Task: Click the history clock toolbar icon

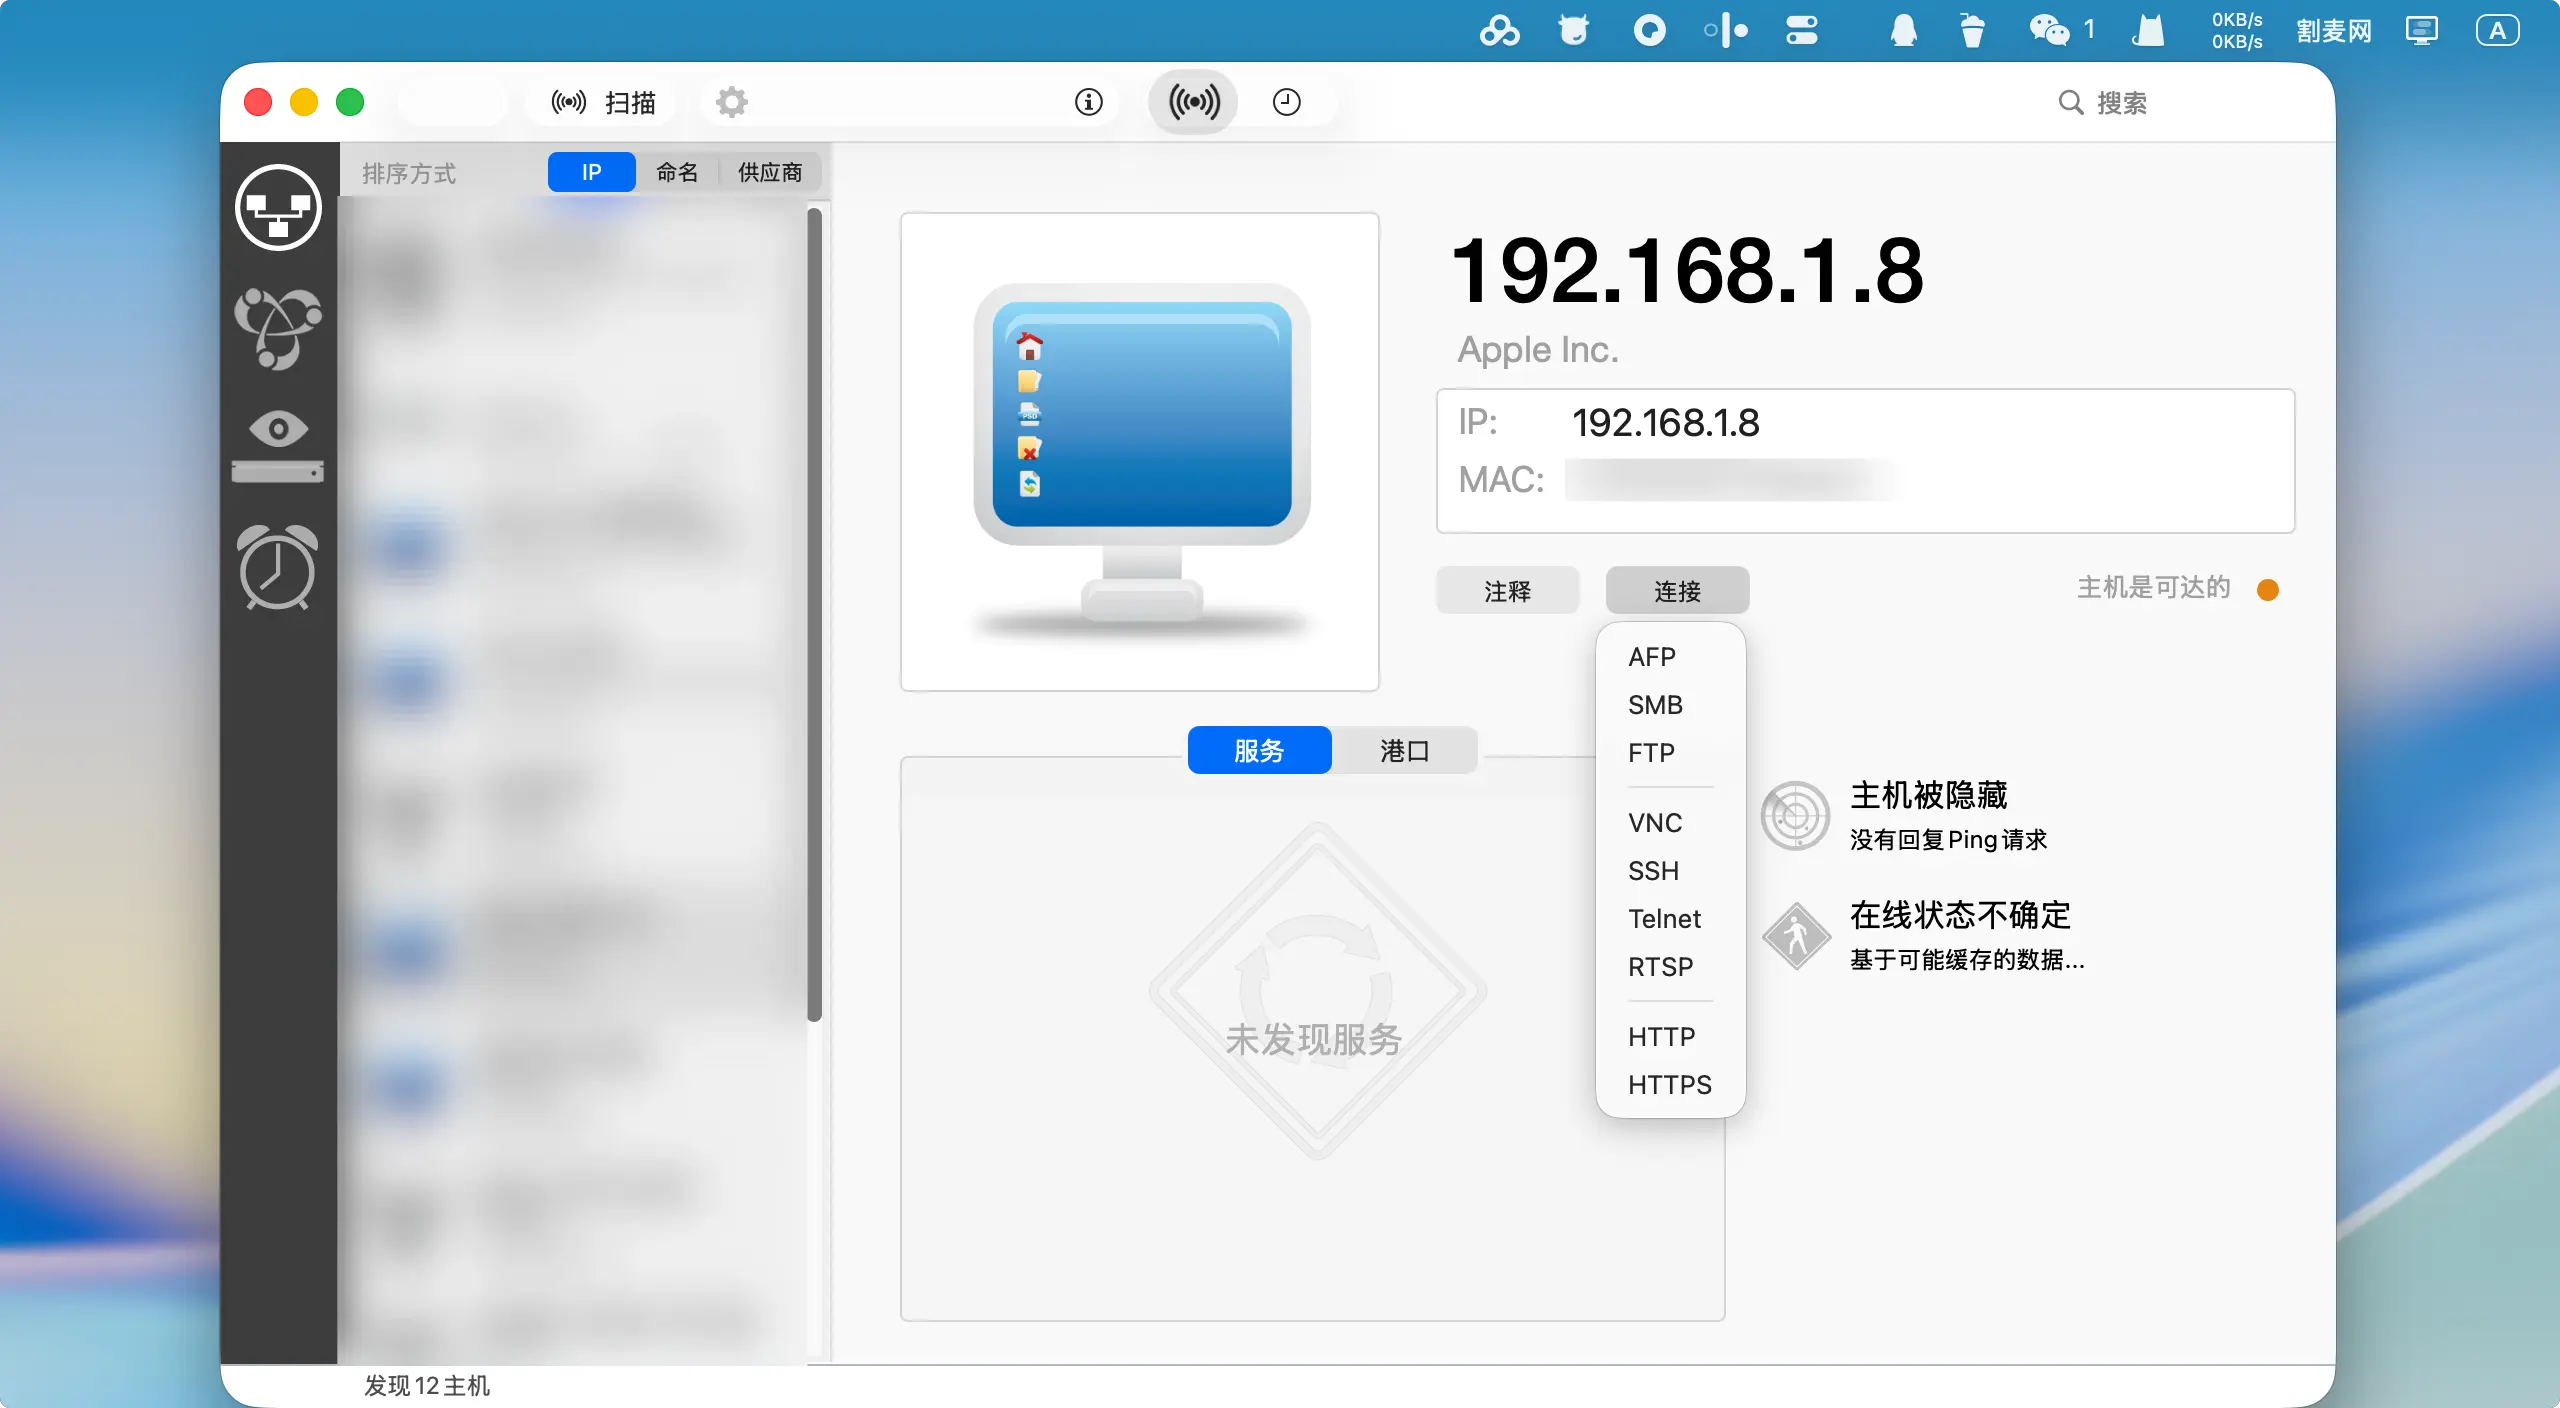Action: click(x=1286, y=102)
